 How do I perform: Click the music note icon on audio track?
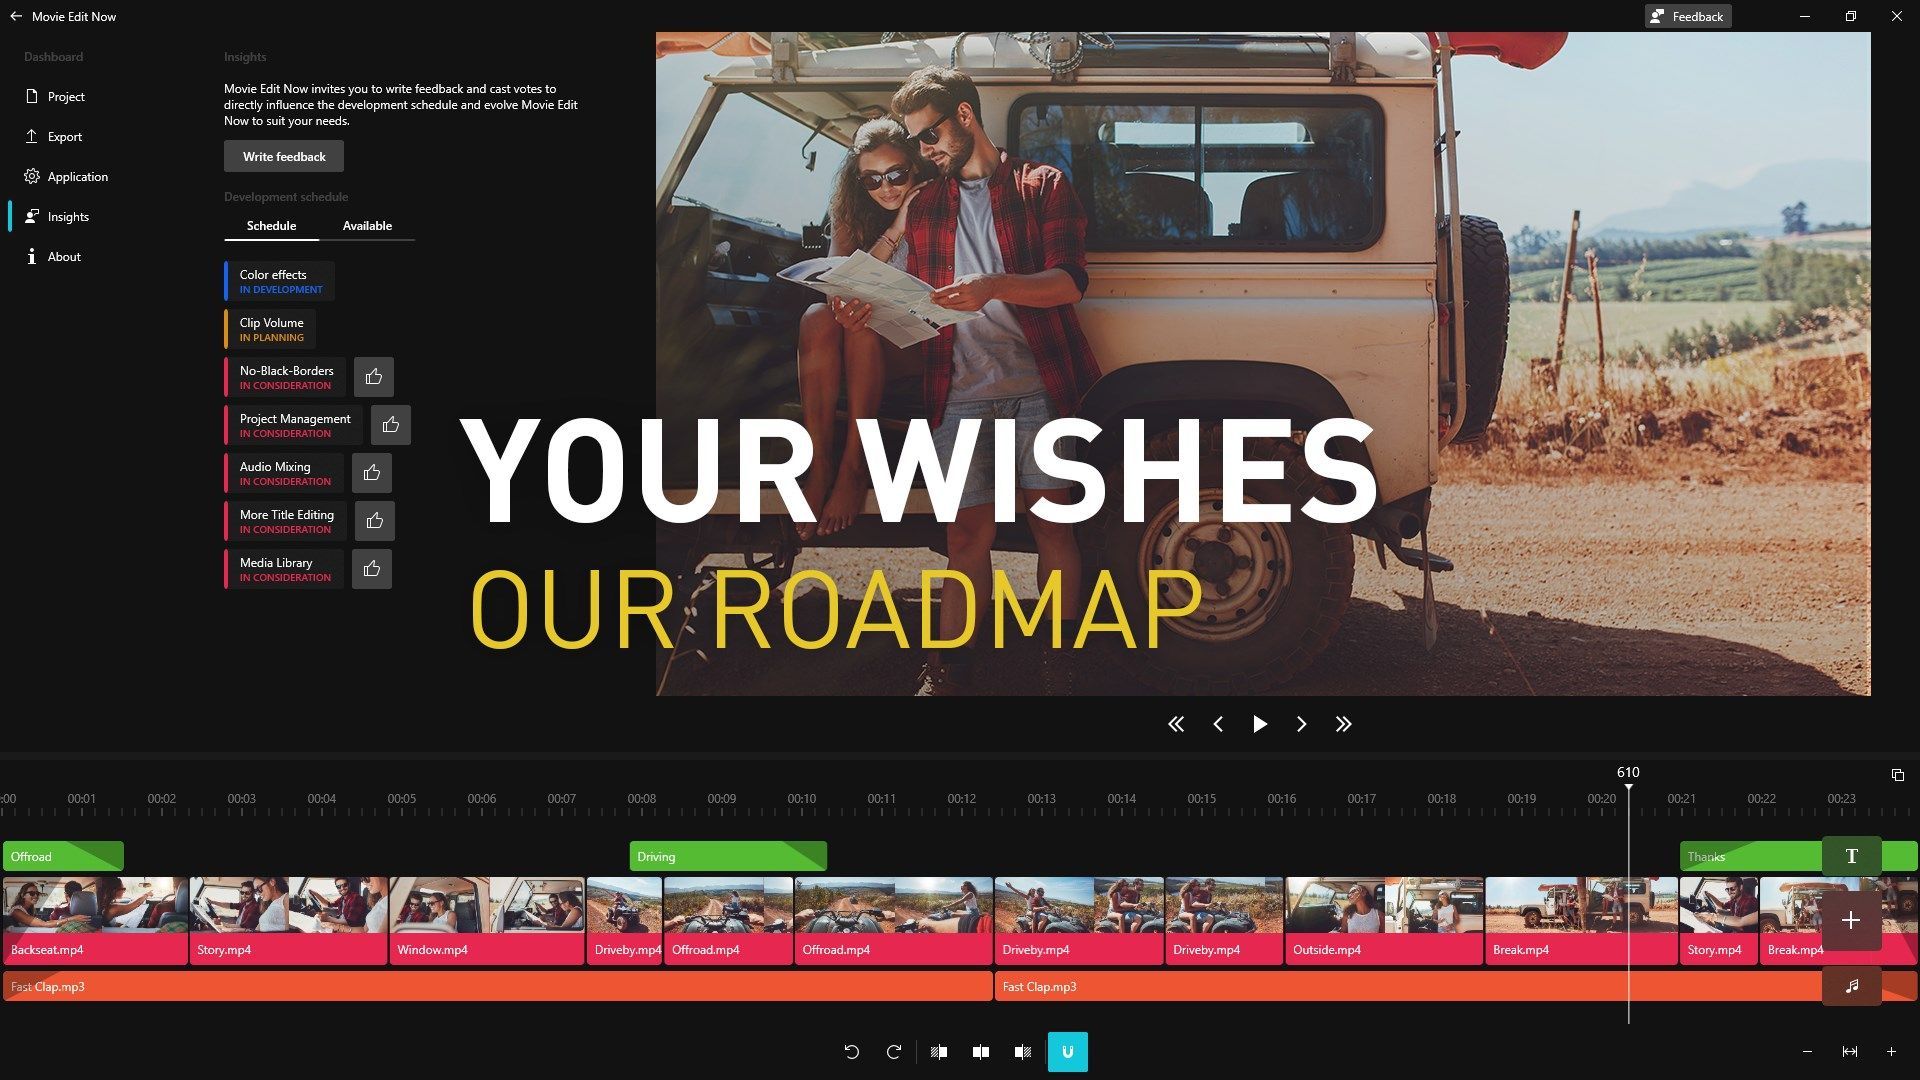coord(1853,986)
